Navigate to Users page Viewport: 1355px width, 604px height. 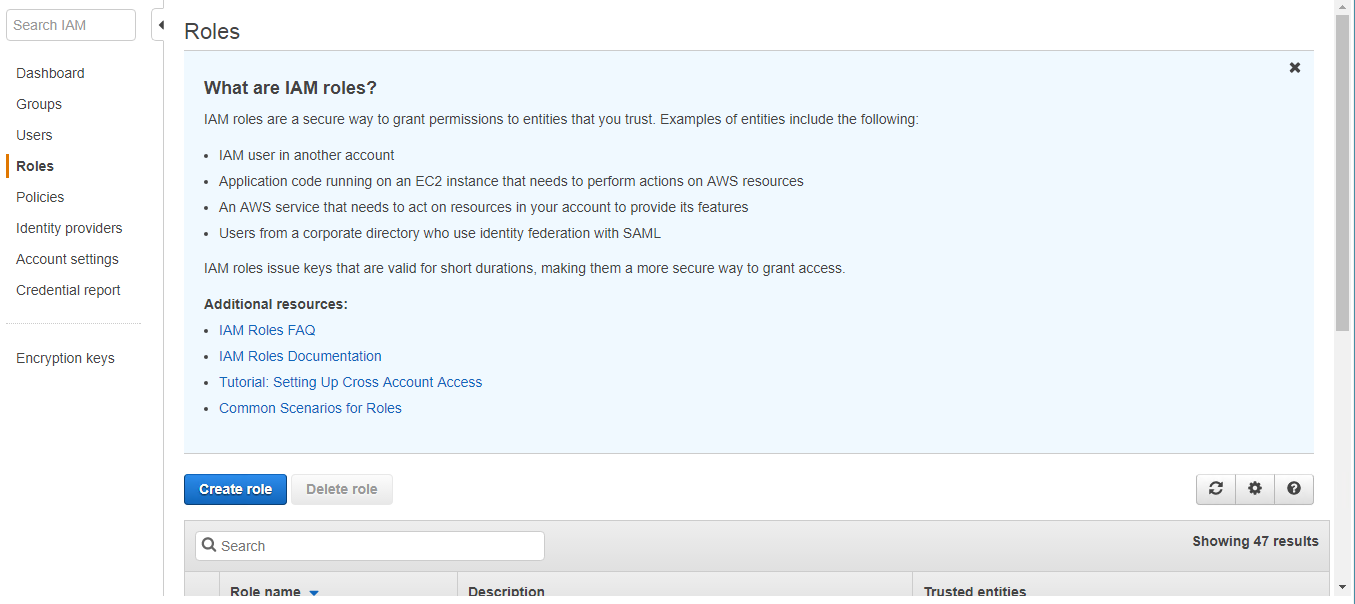click(34, 135)
